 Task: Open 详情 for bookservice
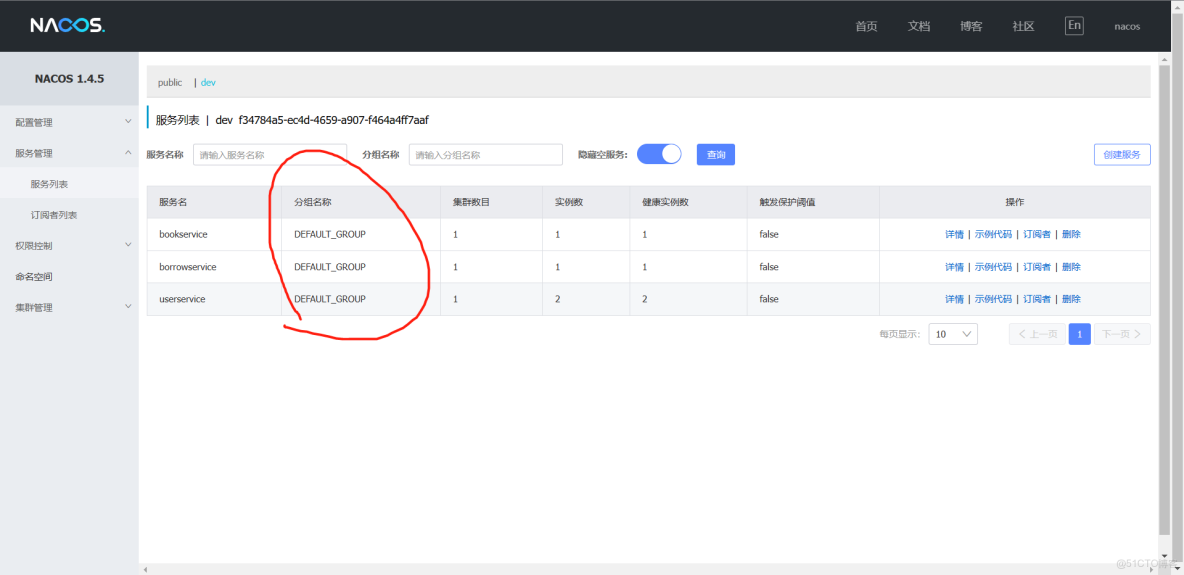954,234
